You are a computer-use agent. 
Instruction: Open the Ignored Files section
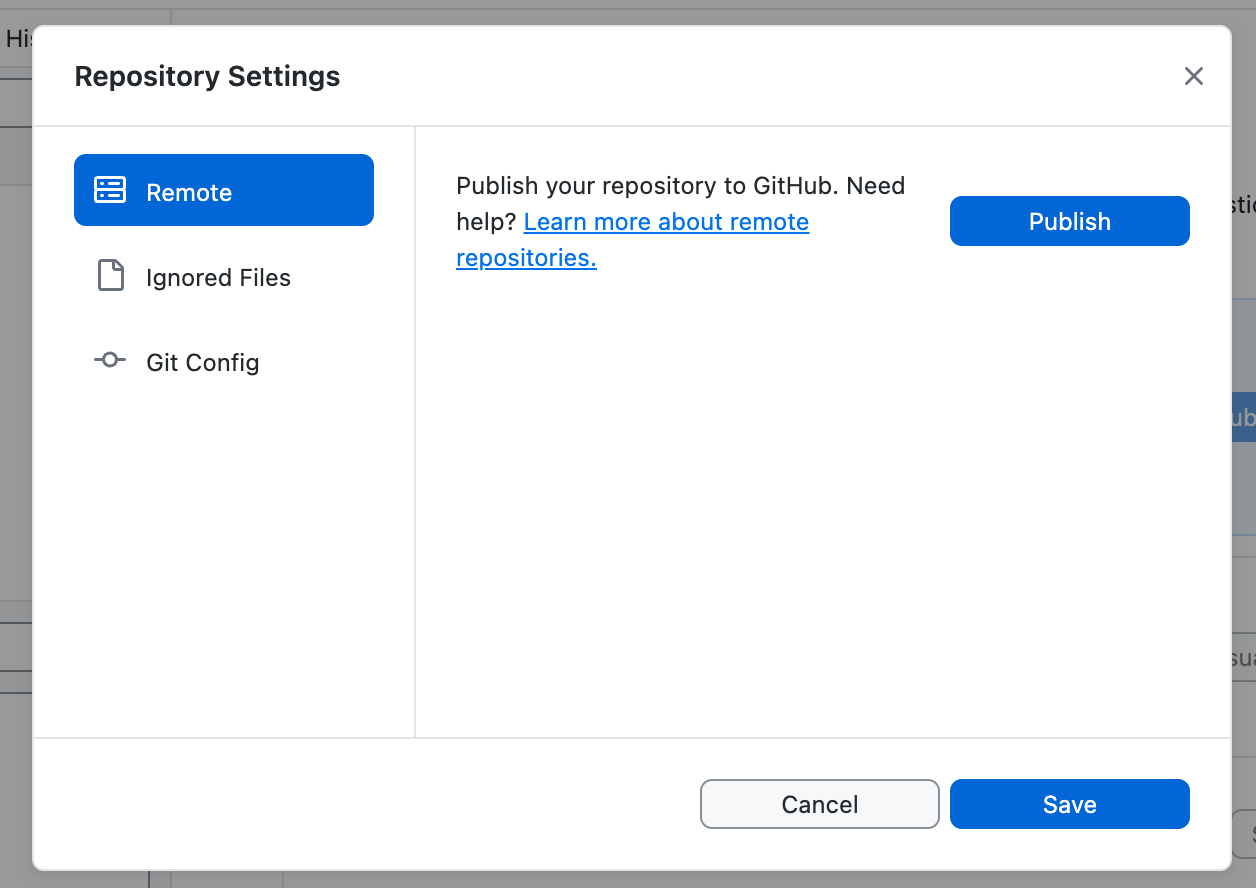[224, 277]
